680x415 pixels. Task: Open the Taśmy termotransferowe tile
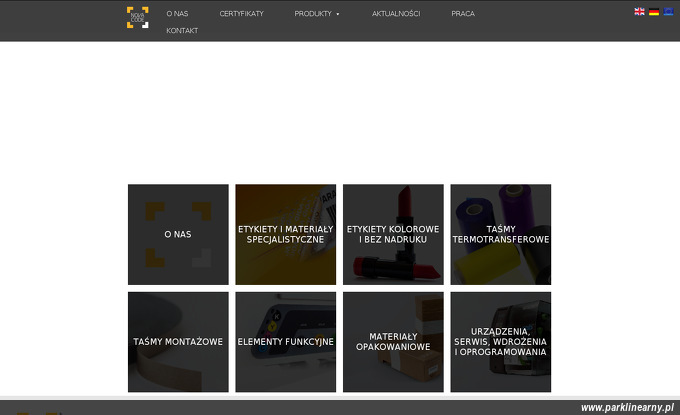[x=501, y=235]
